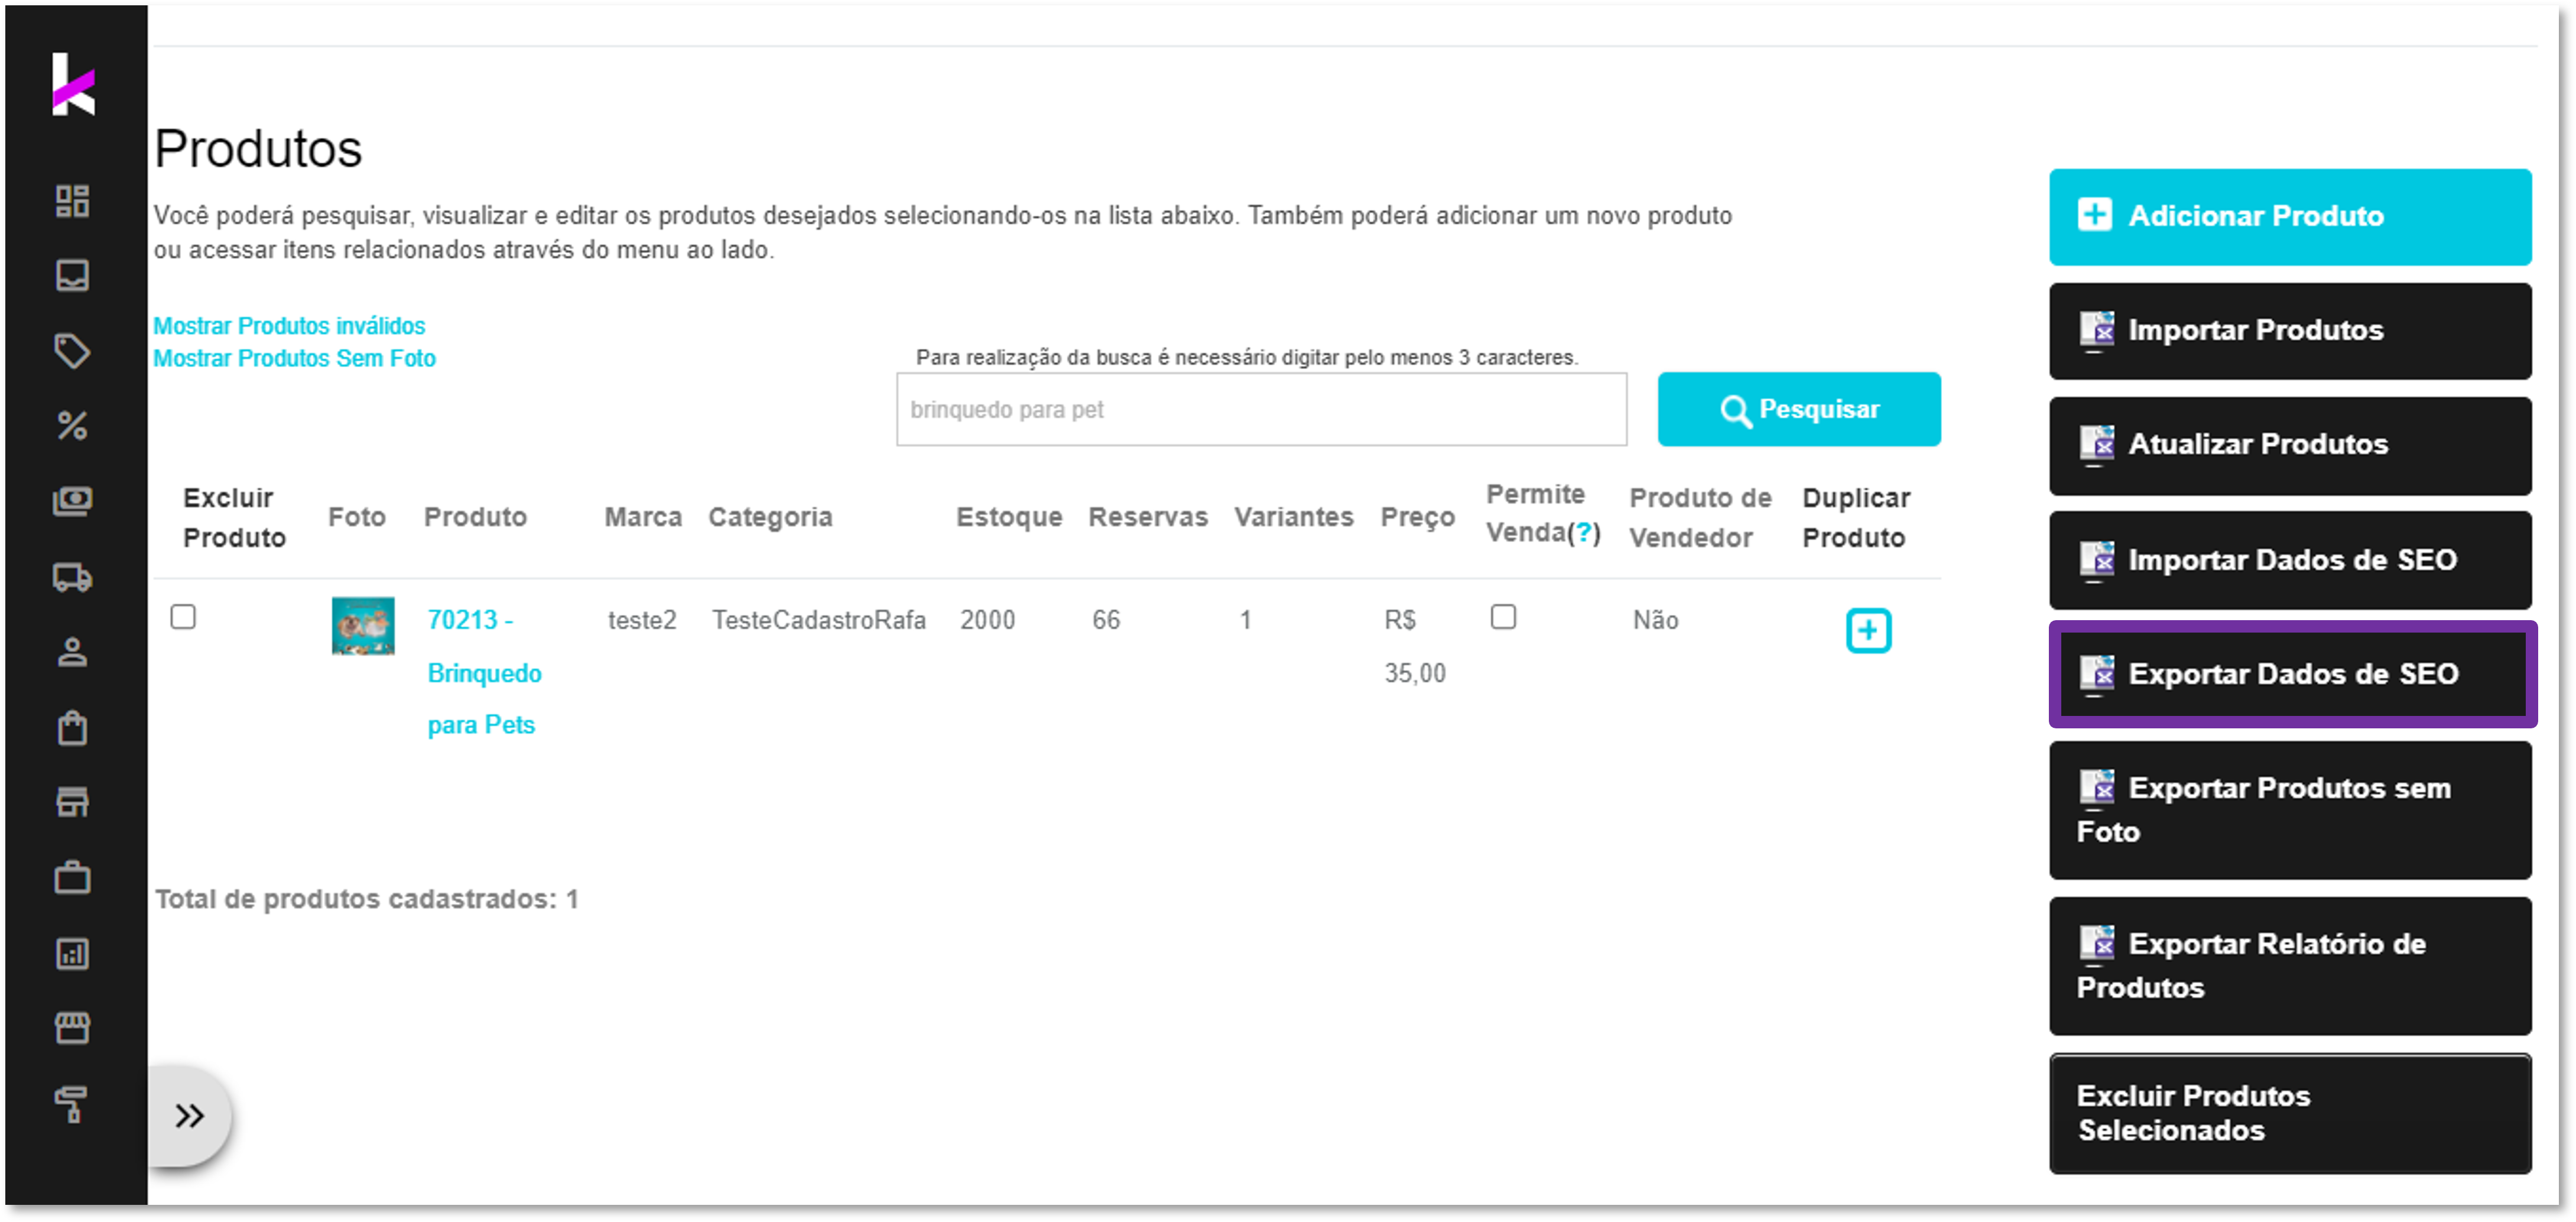Click the Exportar Dados de SEO button
Viewport: 2576px width, 1222px height.
pyautogui.click(x=2292, y=674)
